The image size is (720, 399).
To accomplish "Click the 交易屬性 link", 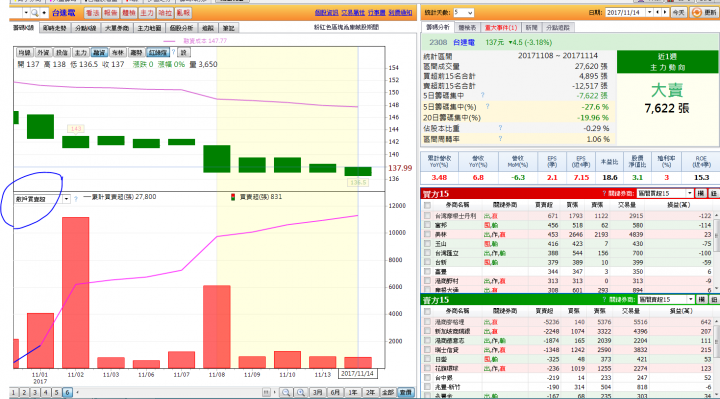I will (x=353, y=12).
